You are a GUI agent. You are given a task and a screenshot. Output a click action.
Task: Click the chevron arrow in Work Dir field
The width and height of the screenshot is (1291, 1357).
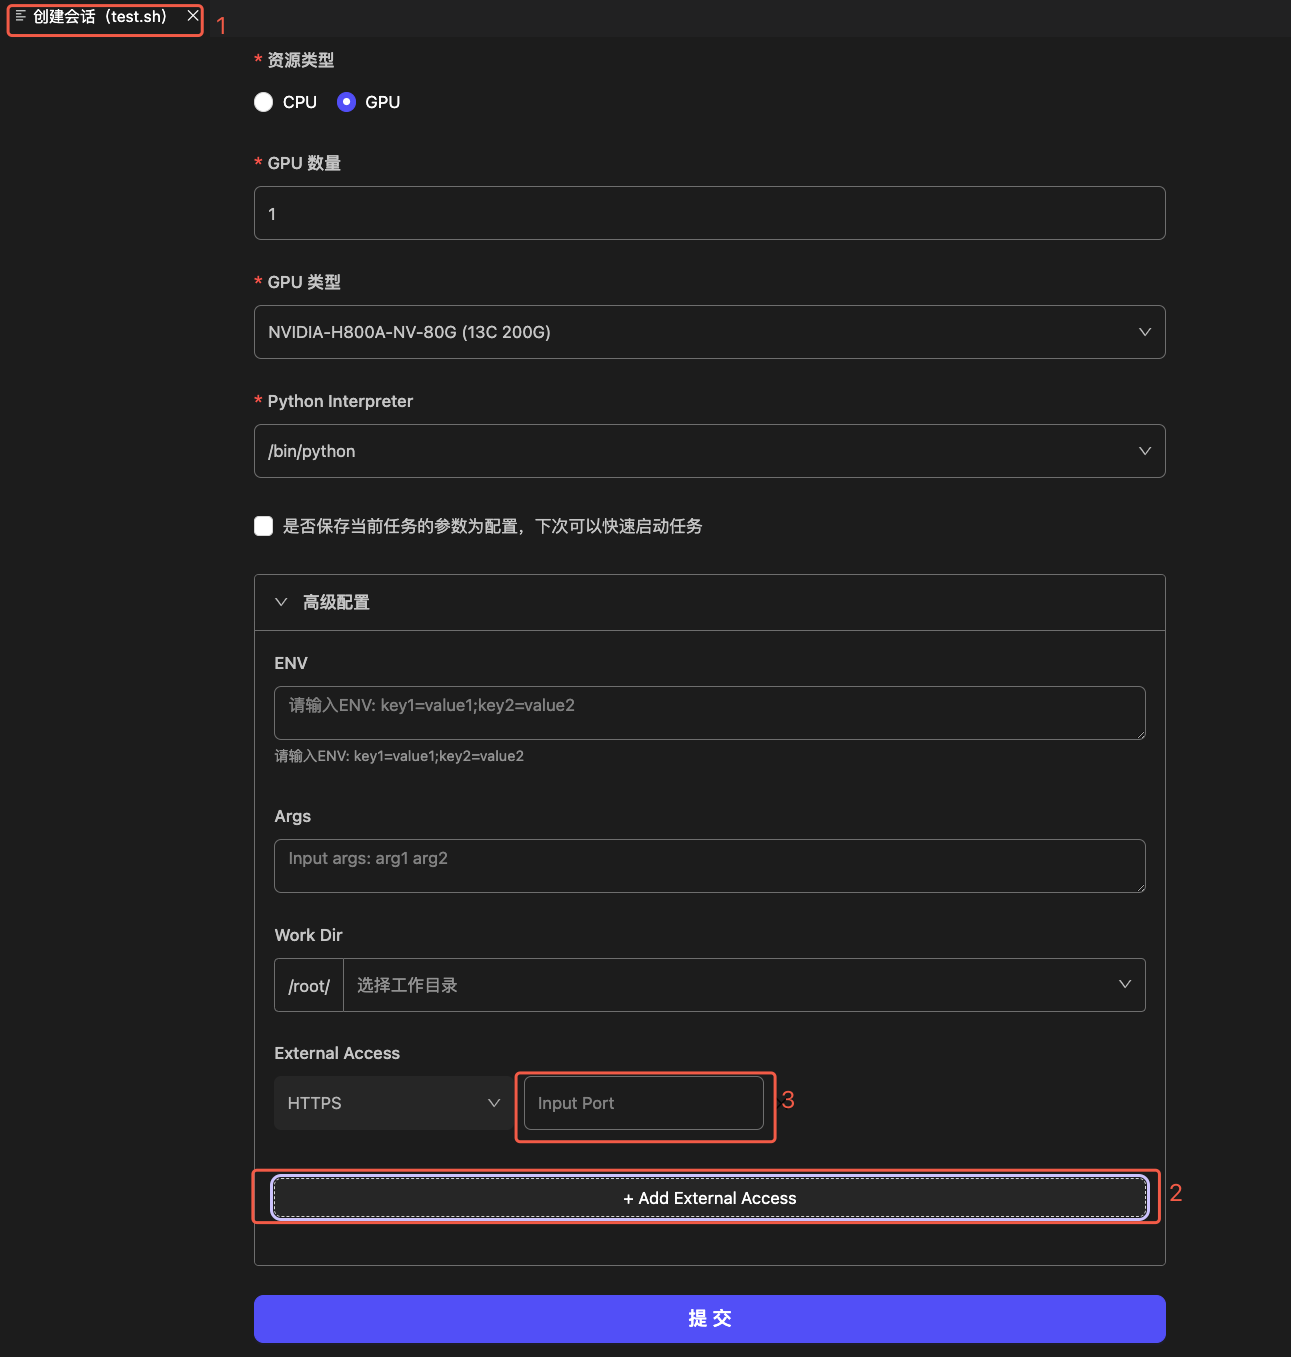pyautogui.click(x=1125, y=985)
